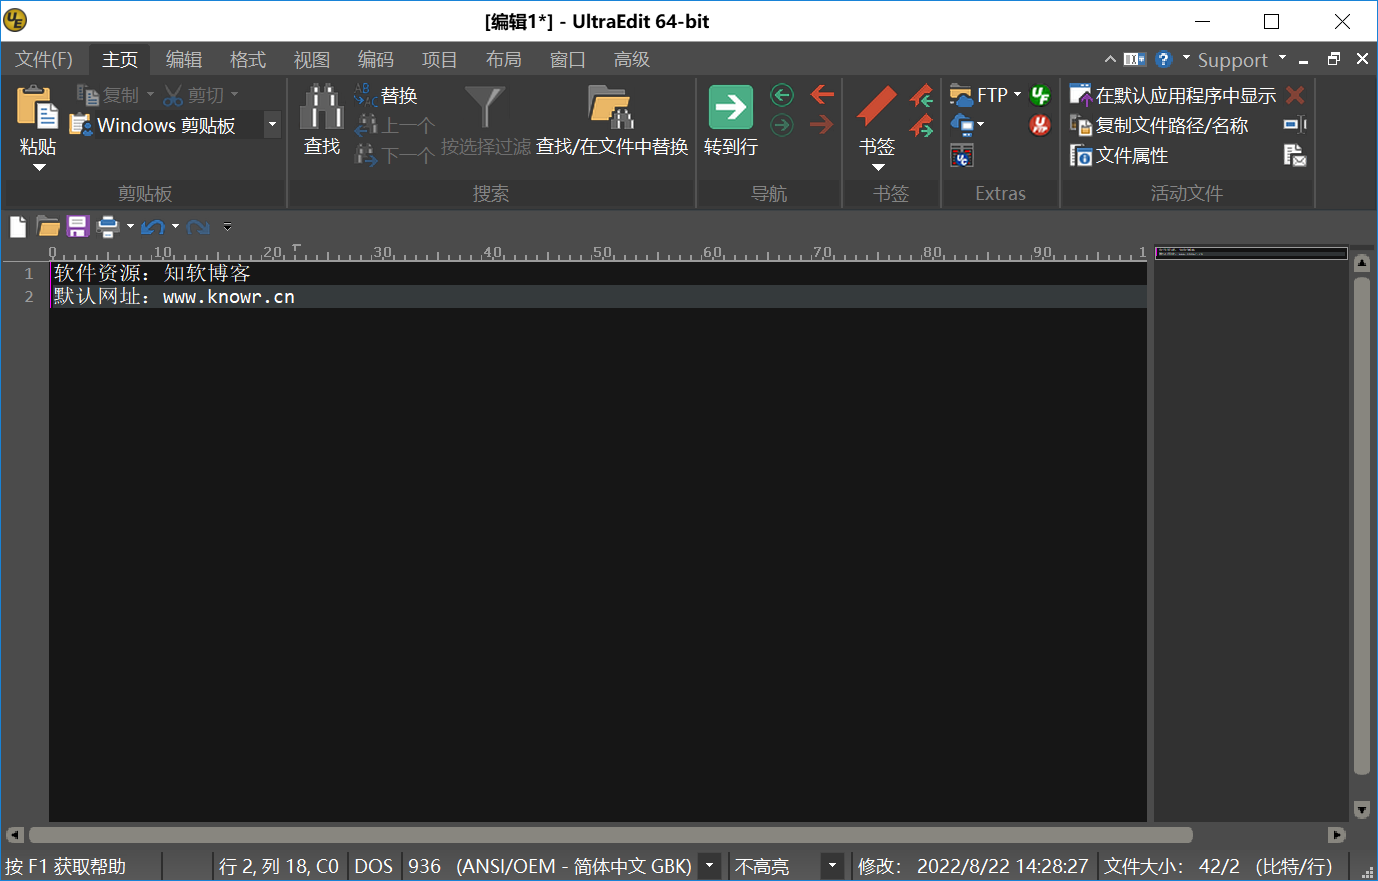The width and height of the screenshot is (1378, 881).
Task: Switch to the 高级 ribbon tab
Action: [632, 59]
